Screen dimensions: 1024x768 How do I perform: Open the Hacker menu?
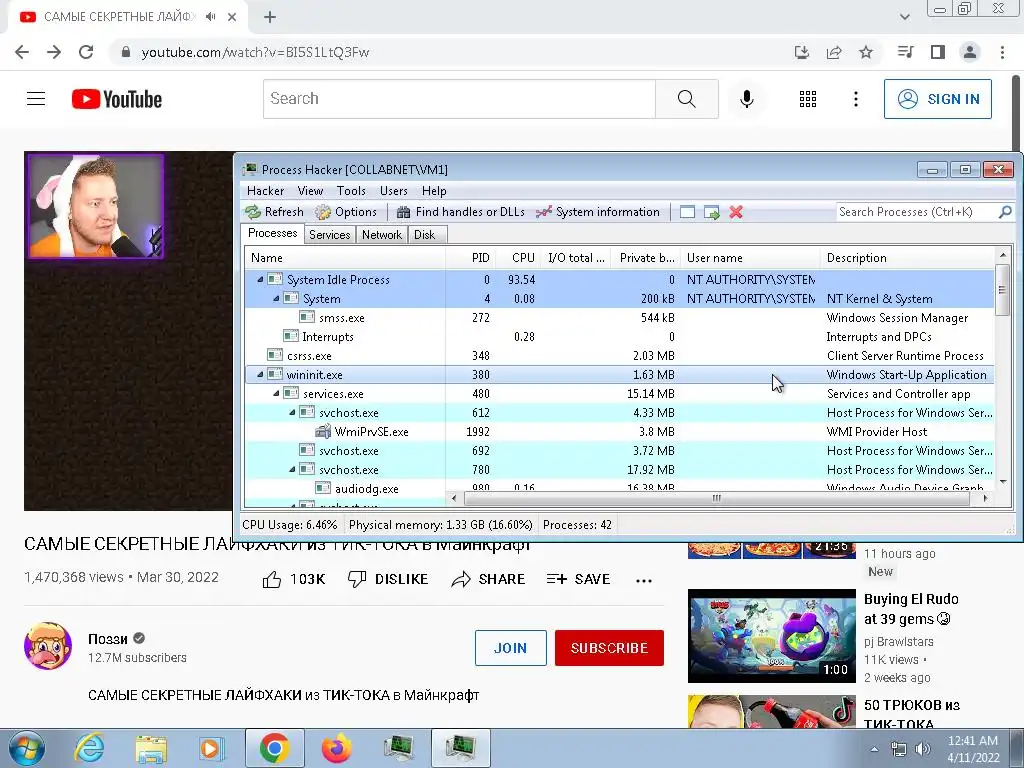pyautogui.click(x=265, y=191)
